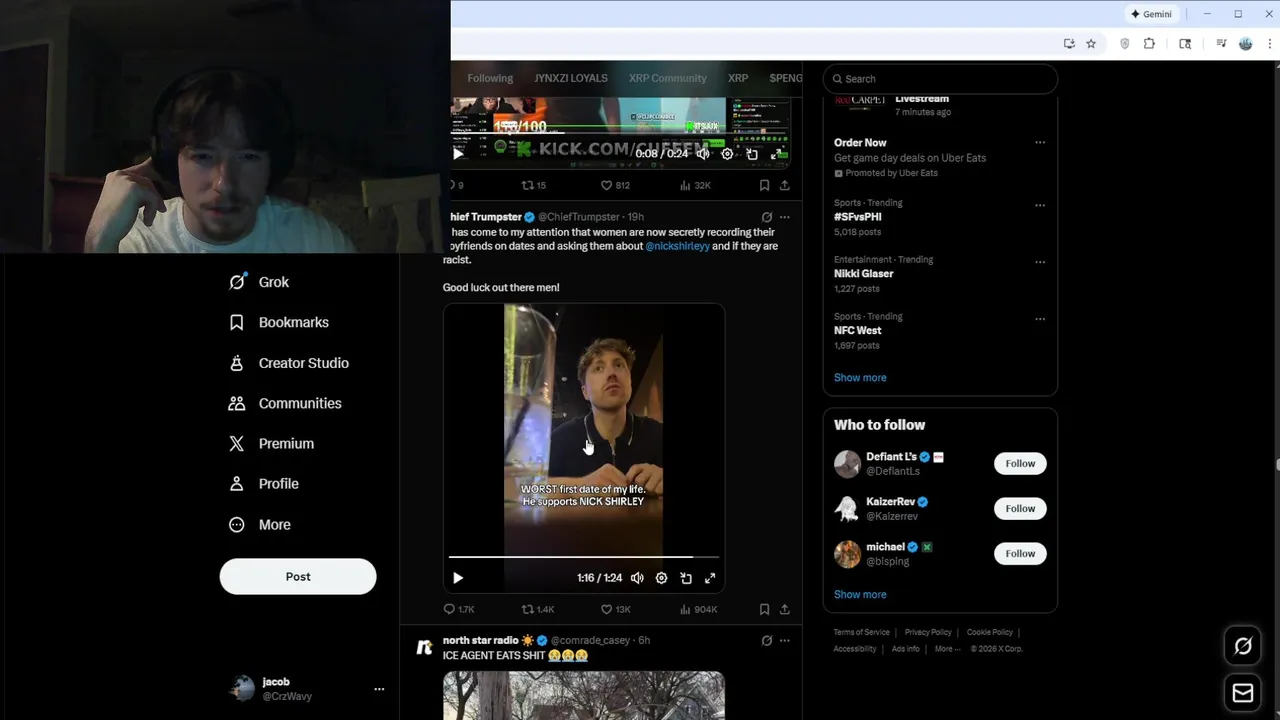Open the Communities page
This screenshot has width=1280, height=720.
coord(285,403)
